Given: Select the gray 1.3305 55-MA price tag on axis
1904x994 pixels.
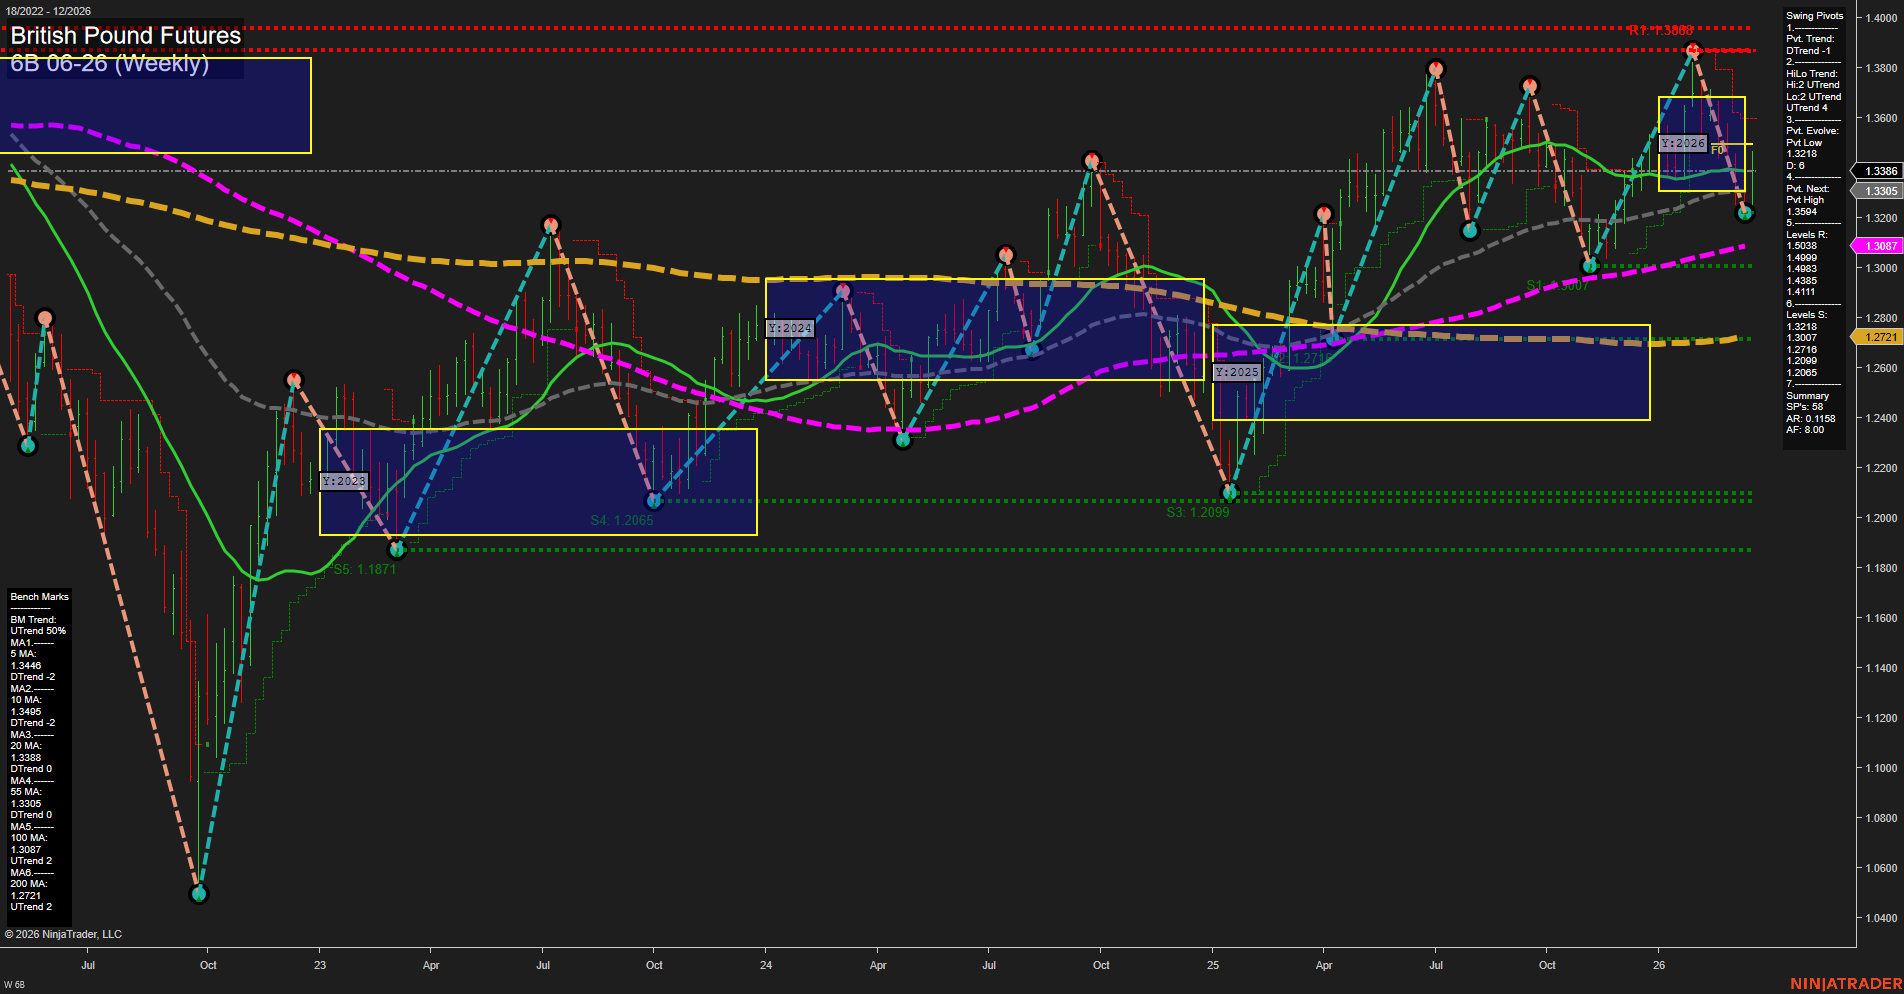Looking at the screenshot, I should 1879,190.
